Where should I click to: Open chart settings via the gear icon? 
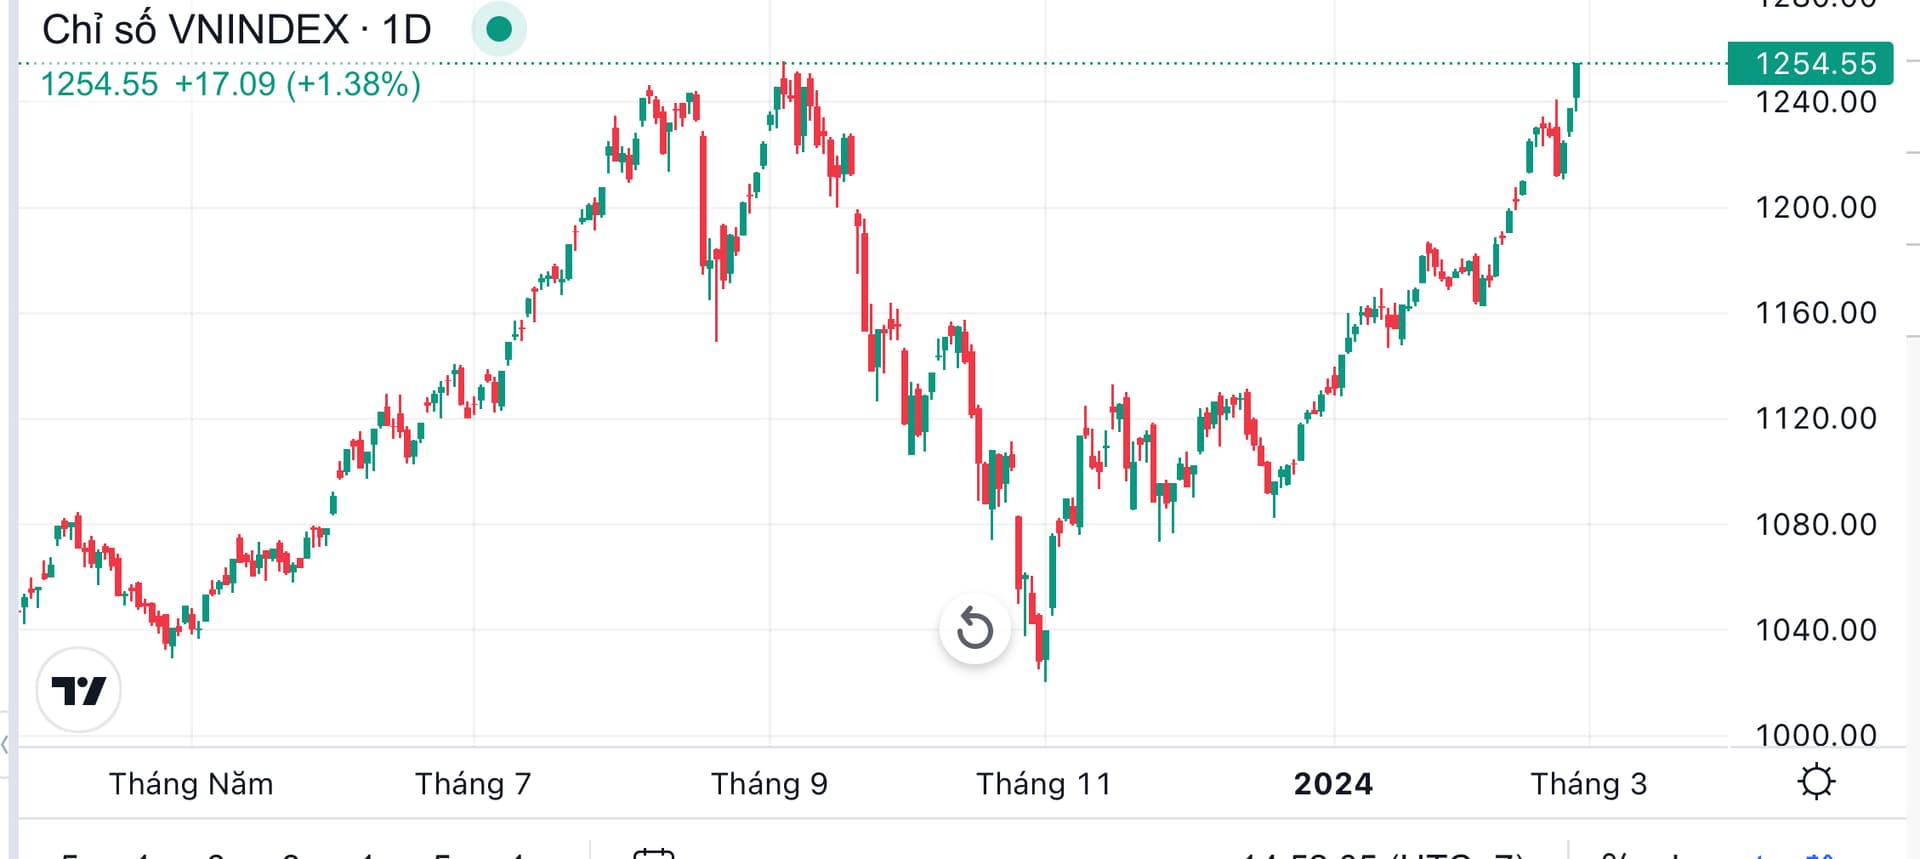1815,782
